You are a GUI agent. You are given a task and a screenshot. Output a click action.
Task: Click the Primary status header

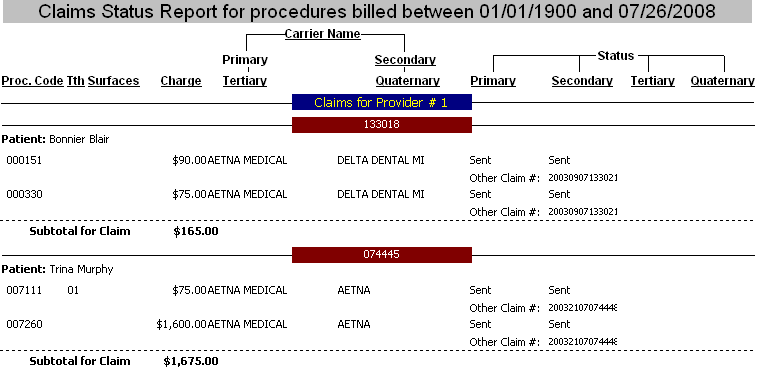[493, 81]
